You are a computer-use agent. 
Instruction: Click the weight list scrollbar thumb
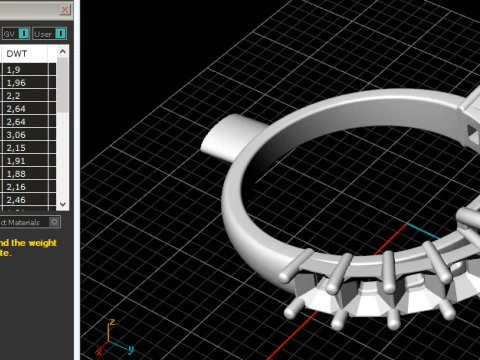point(63,85)
